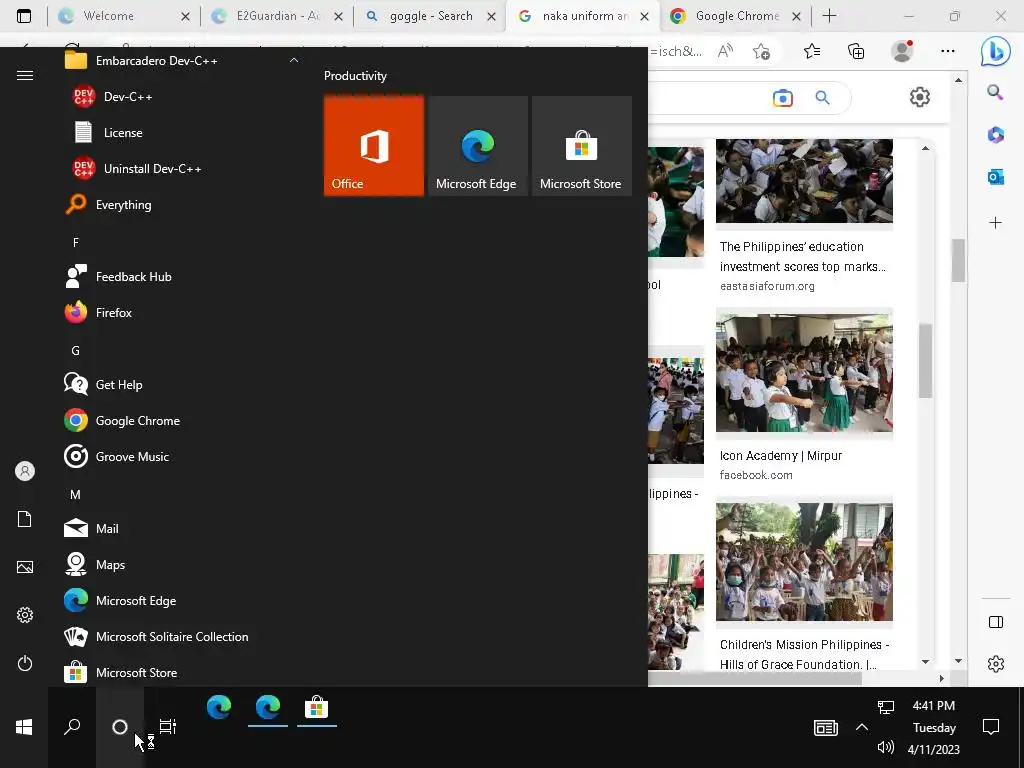Switch to the Google Chrome browser tab
The height and width of the screenshot is (768, 1024).
coord(737,16)
